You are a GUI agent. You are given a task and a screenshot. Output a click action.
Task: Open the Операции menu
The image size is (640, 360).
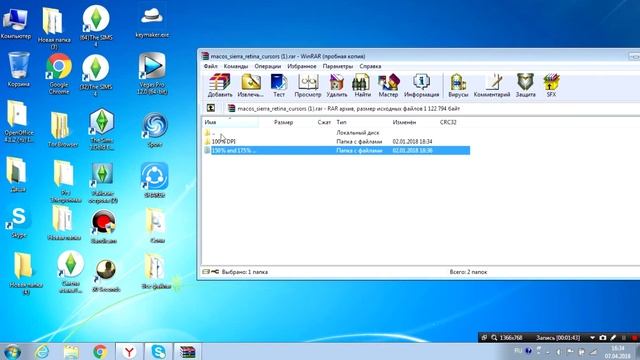267,66
